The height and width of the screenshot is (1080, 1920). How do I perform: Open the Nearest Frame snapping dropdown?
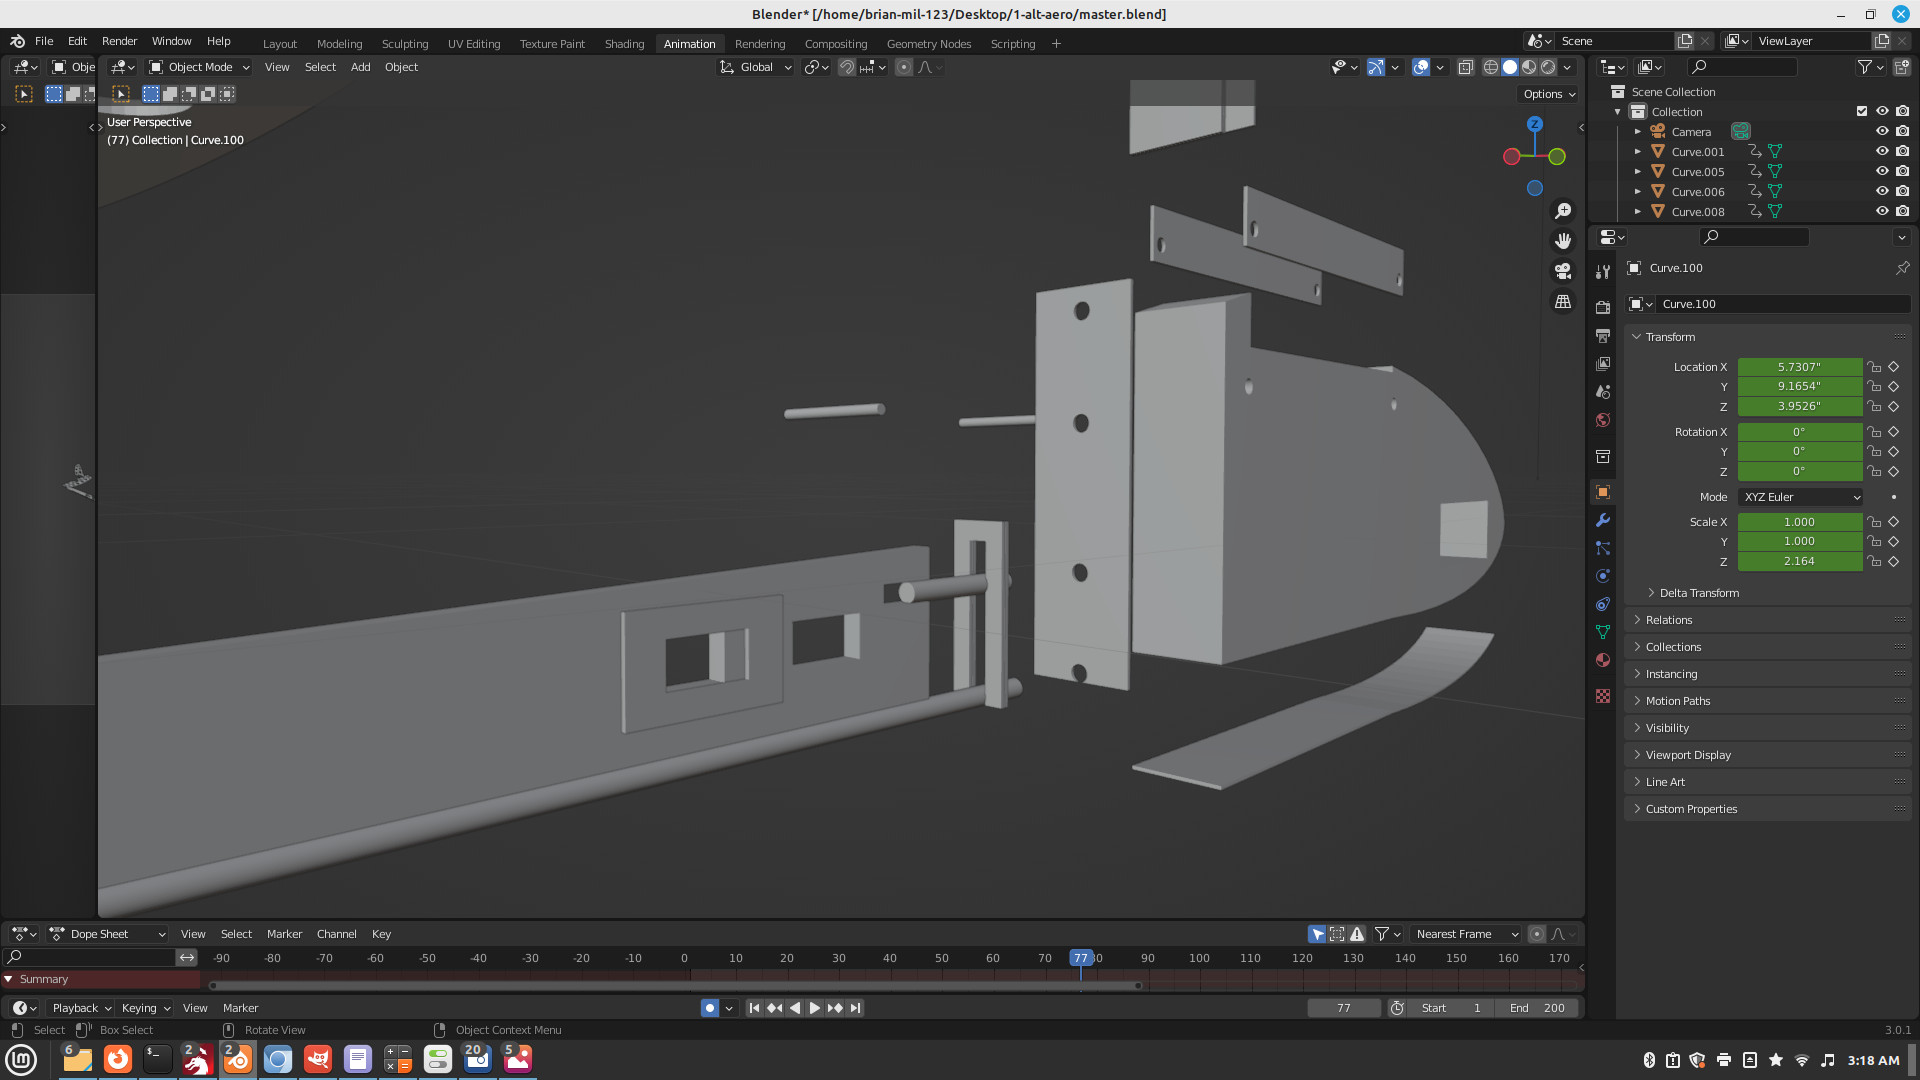1465,934
